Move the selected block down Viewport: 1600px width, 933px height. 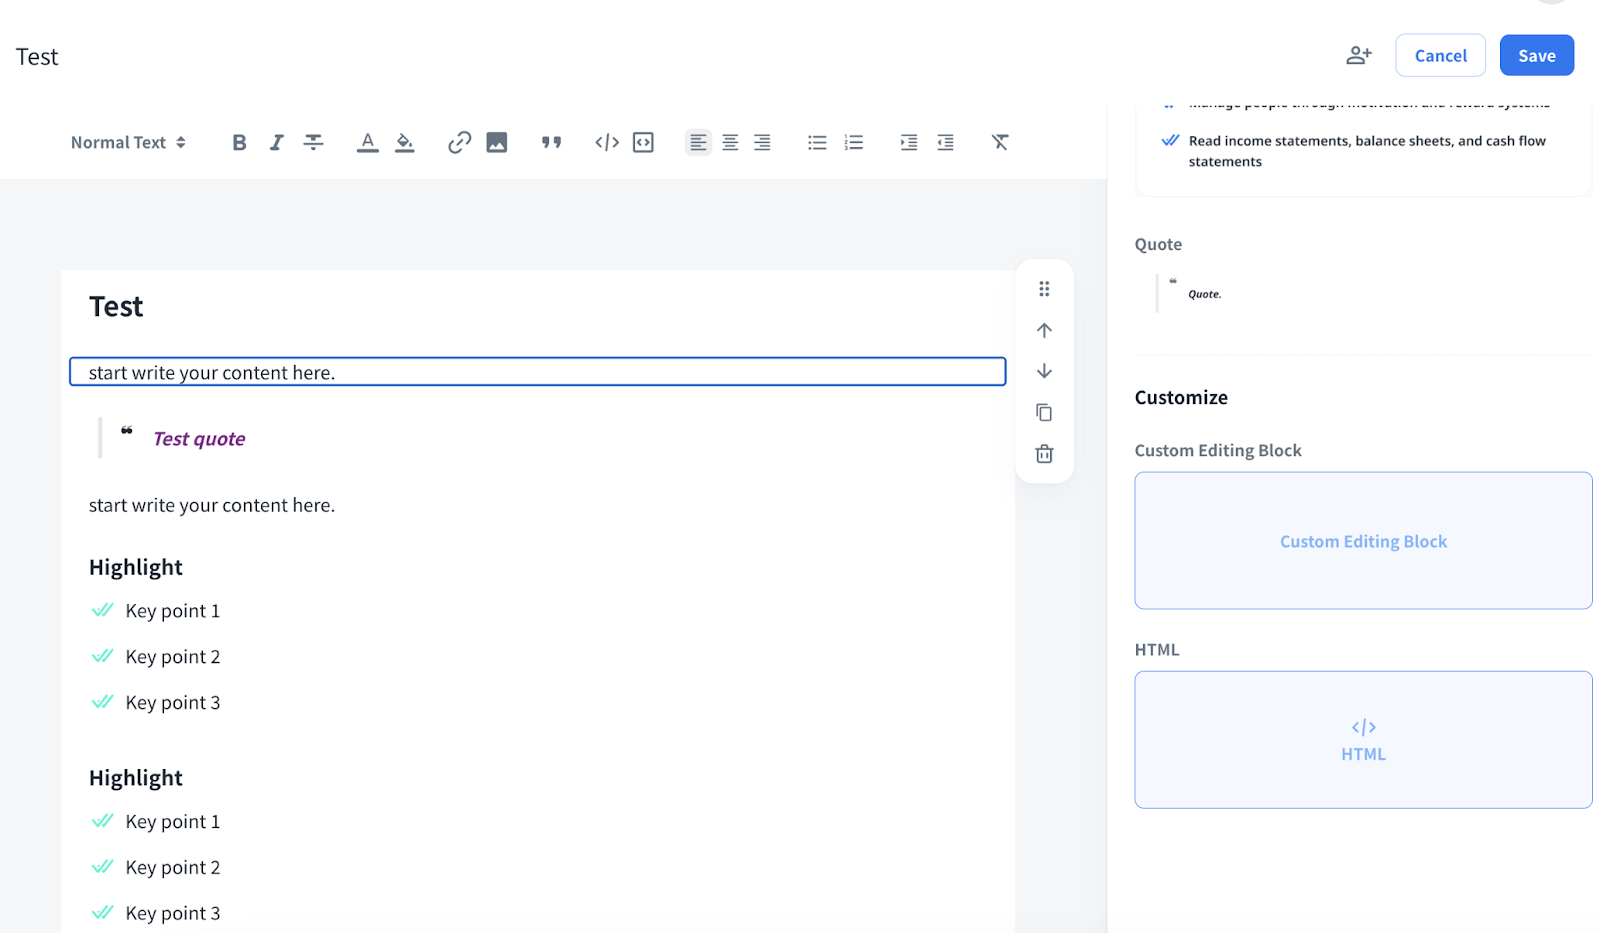(1044, 371)
